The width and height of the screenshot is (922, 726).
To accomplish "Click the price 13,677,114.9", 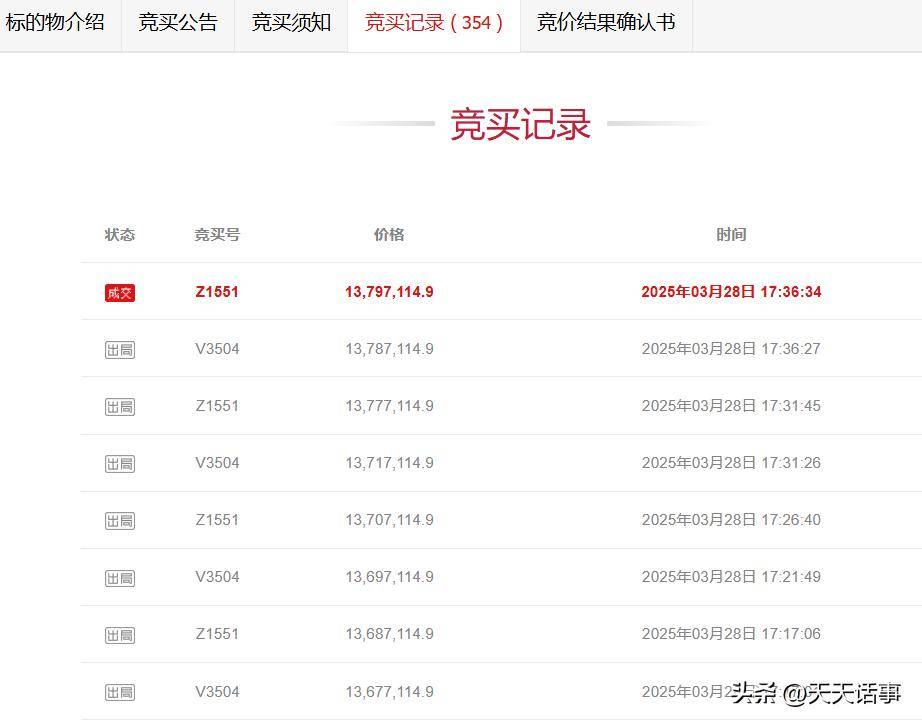I will [x=389, y=691].
